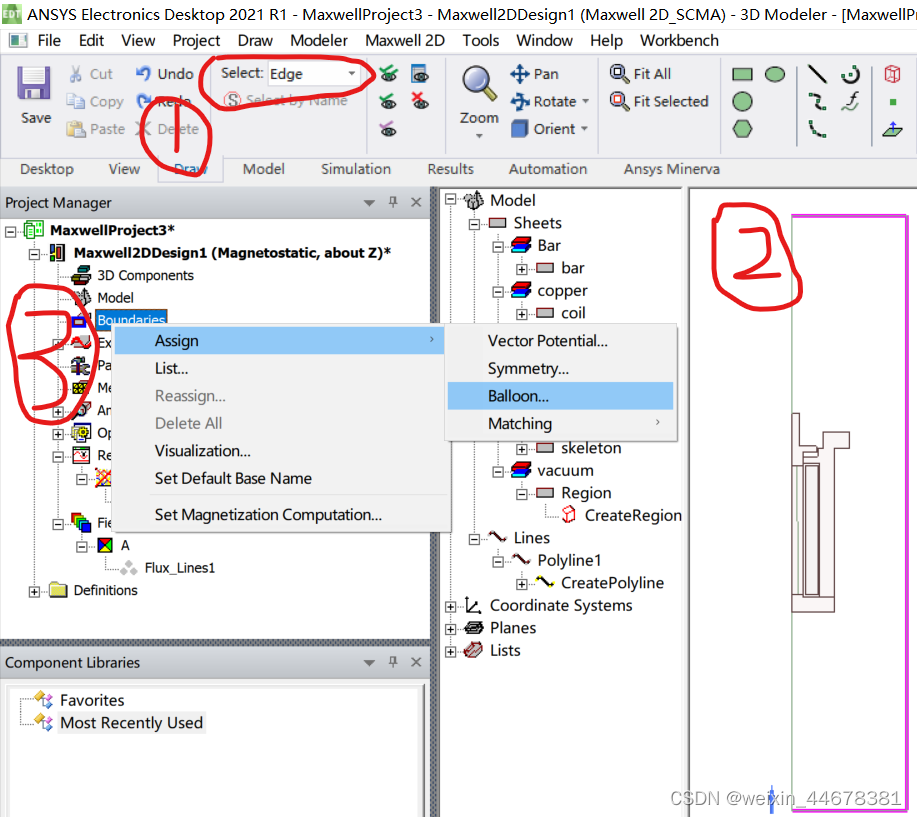Select the draw spline tool
The height and width of the screenshot is (817, 917).
coord(817,101)
